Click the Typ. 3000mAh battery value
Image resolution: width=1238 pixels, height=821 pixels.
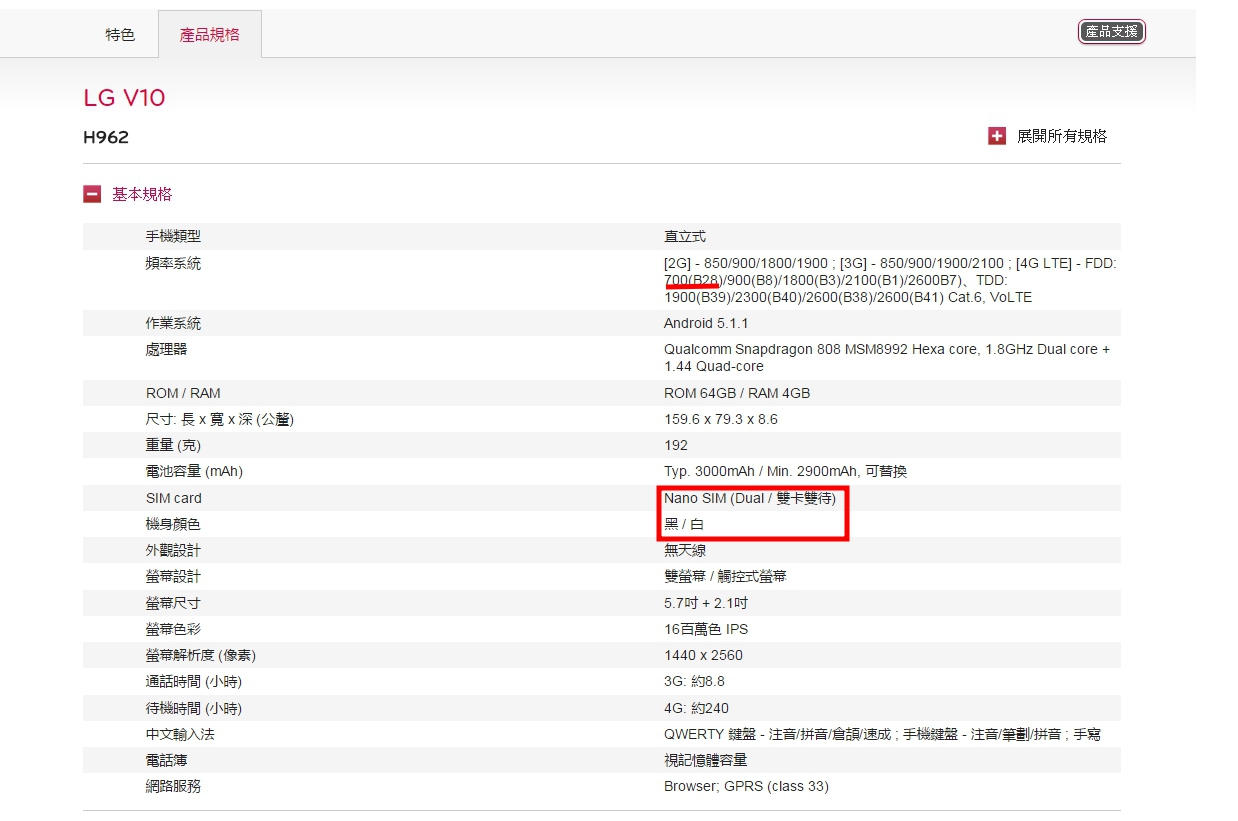tap(785, 471)
